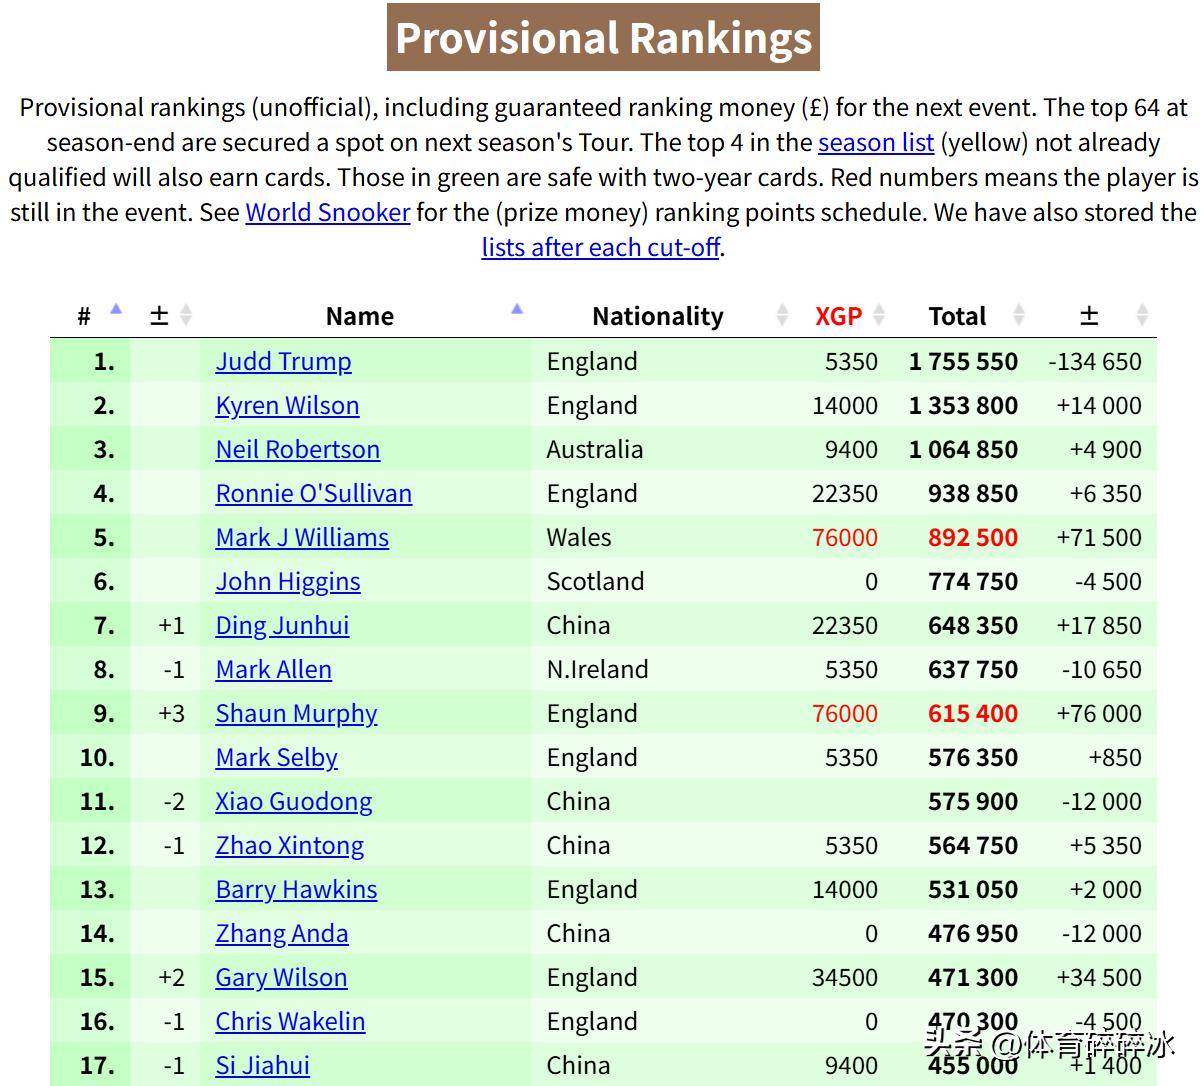
Task: Open Gary Wilson's player page
Action: (x=281, y=978)
